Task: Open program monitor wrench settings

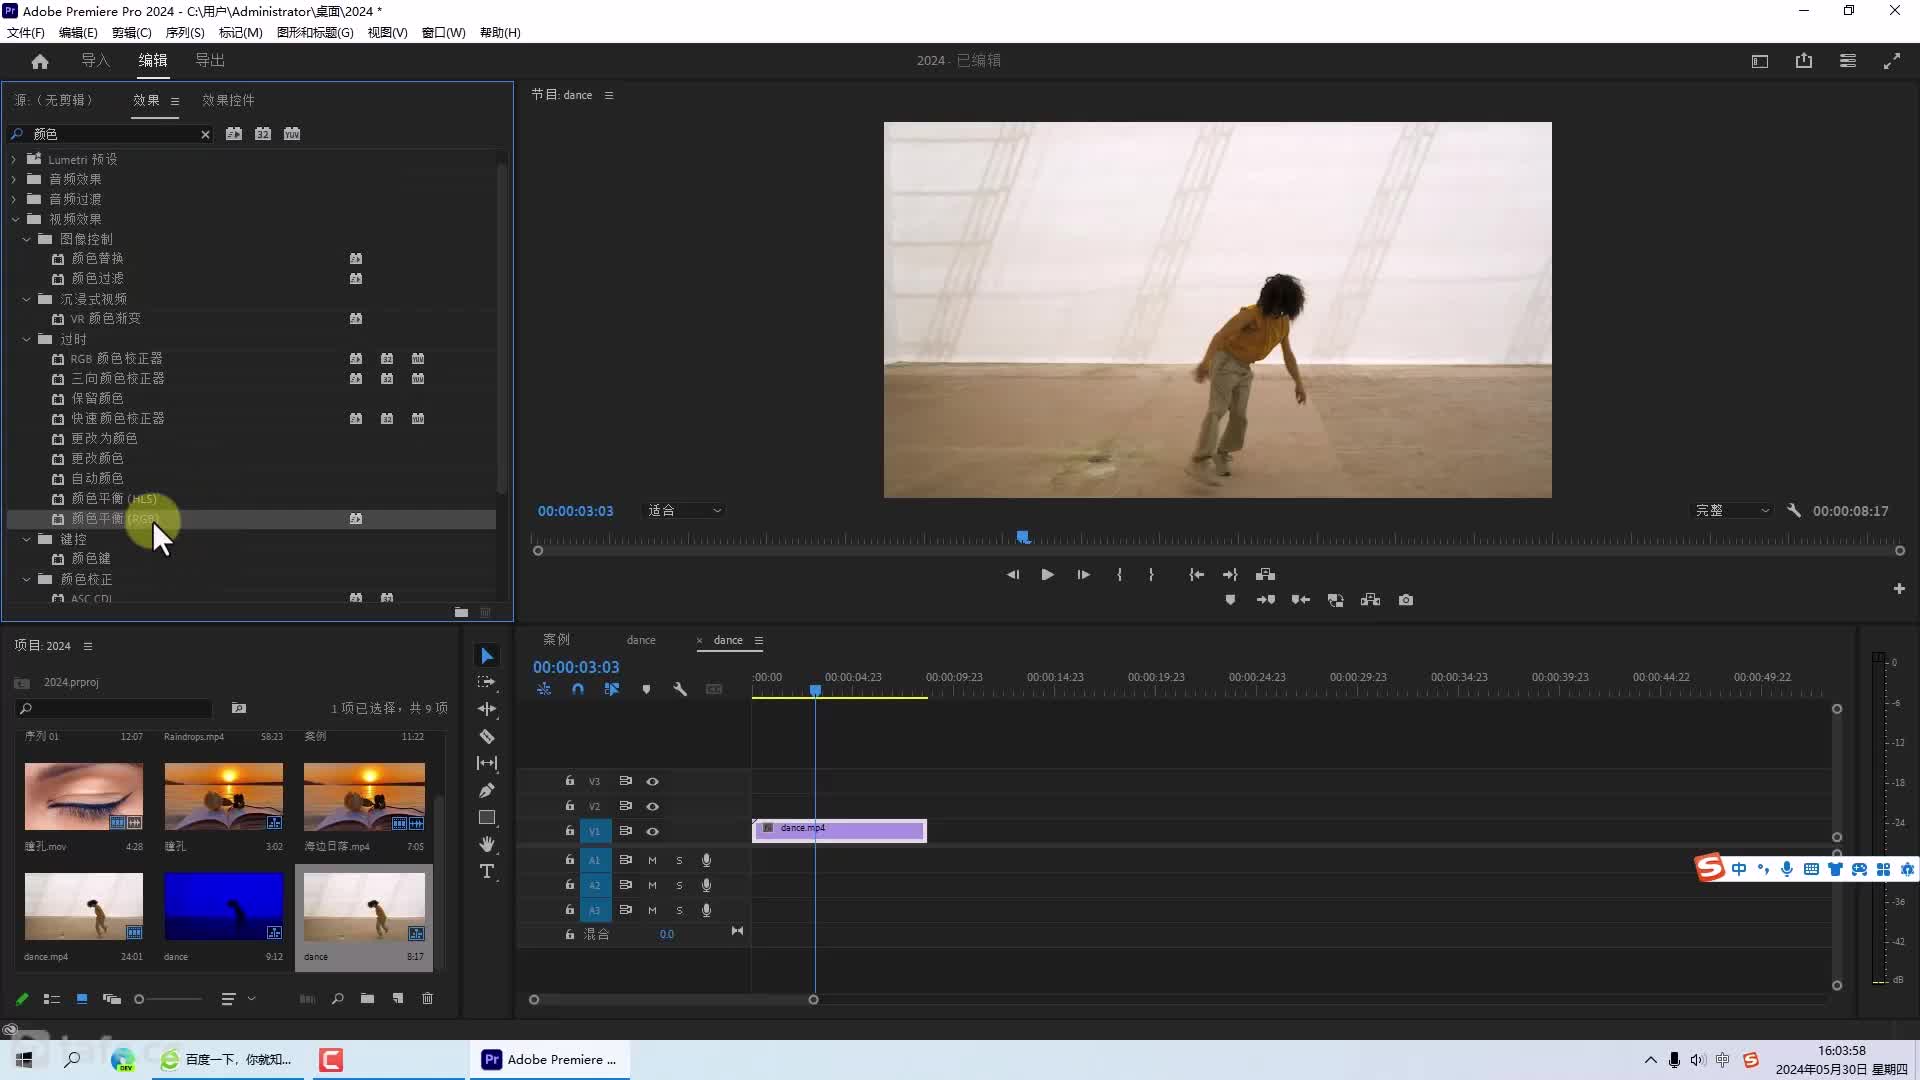Action: pyautogui.click(x=1794, y=510)
